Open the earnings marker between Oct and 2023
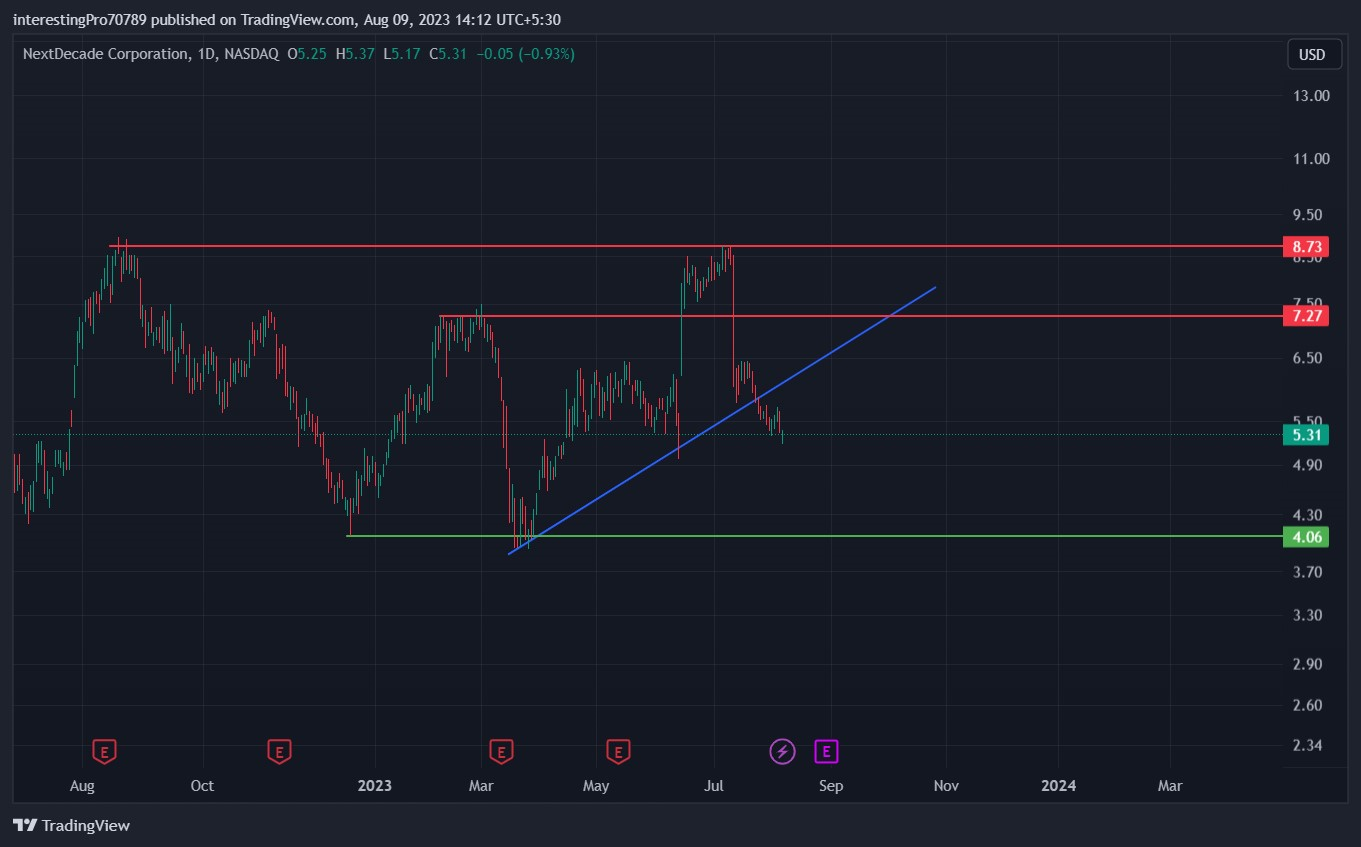The image size is (1361, 847). [279, 750]
